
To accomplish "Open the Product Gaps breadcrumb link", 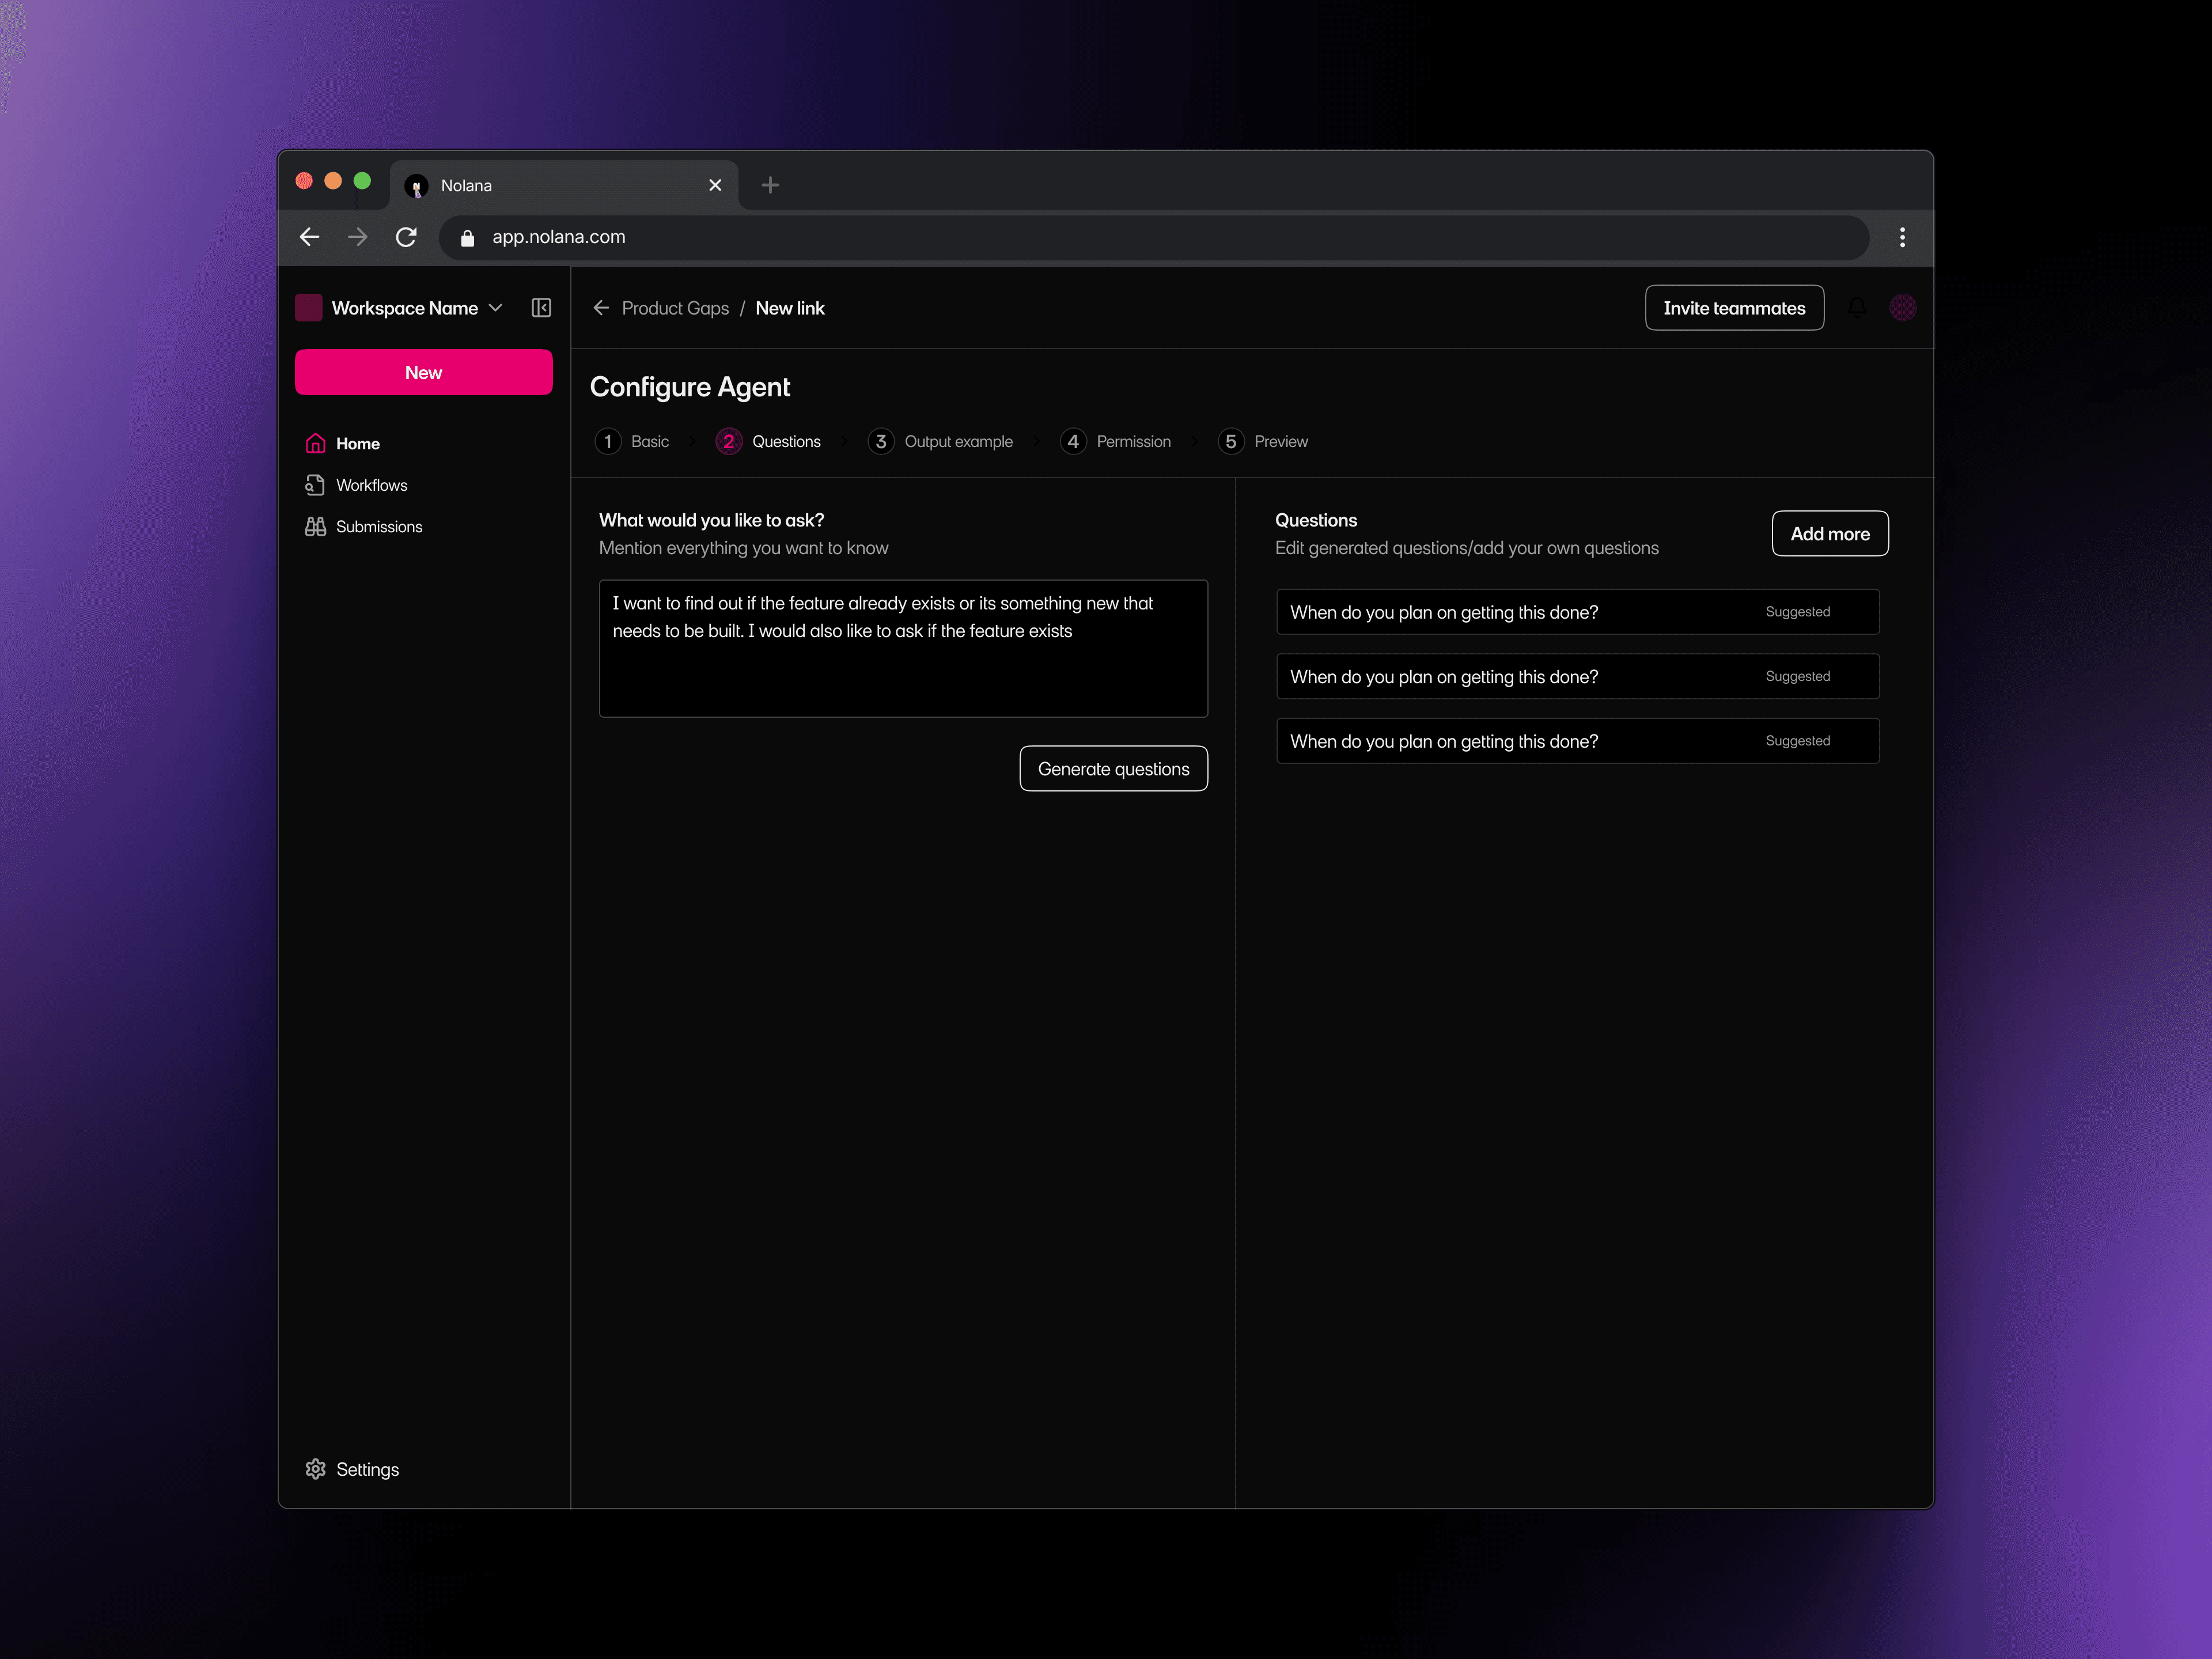I will [675, 308].
